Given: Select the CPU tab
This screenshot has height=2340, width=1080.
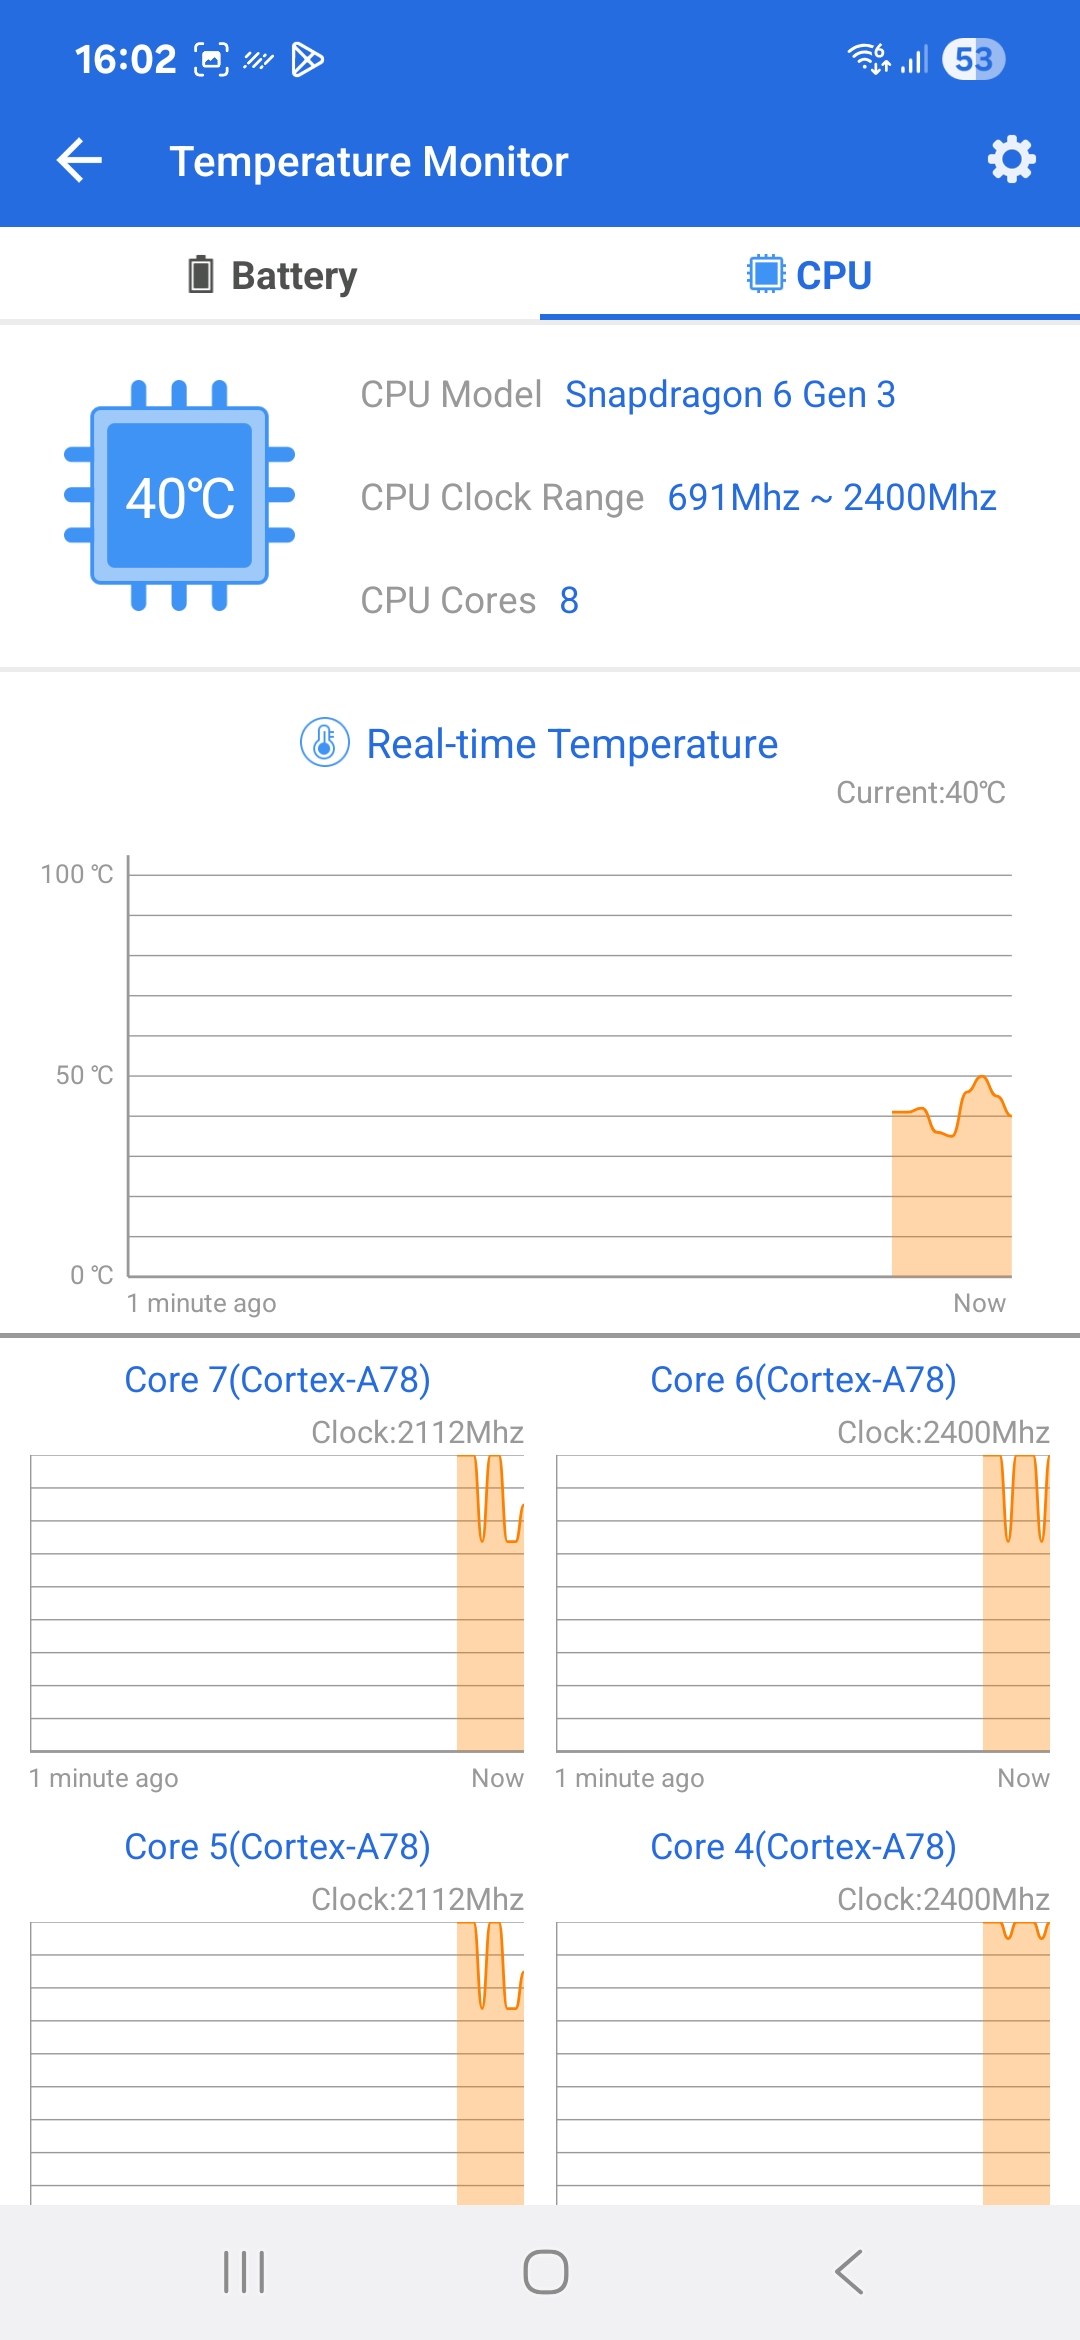Looking at the screenshot, I should coord(810,274).
